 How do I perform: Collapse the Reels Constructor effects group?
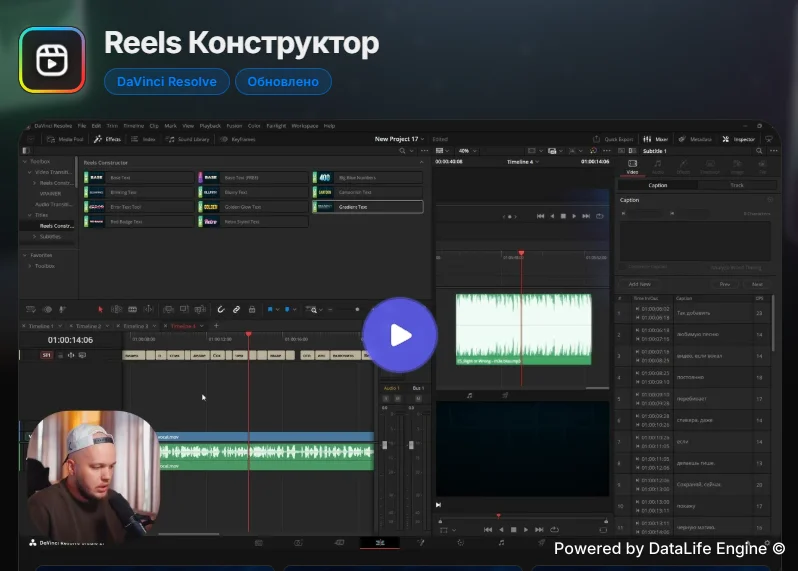(x=421, y=162)
